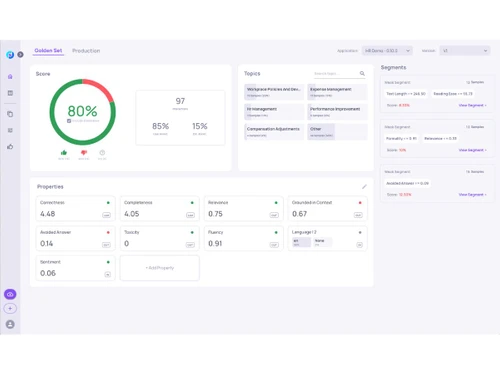This screenshot has height=375, width=500.
Task: Click the gray question icon under the score ring
Action: click(x=102, y=153)
